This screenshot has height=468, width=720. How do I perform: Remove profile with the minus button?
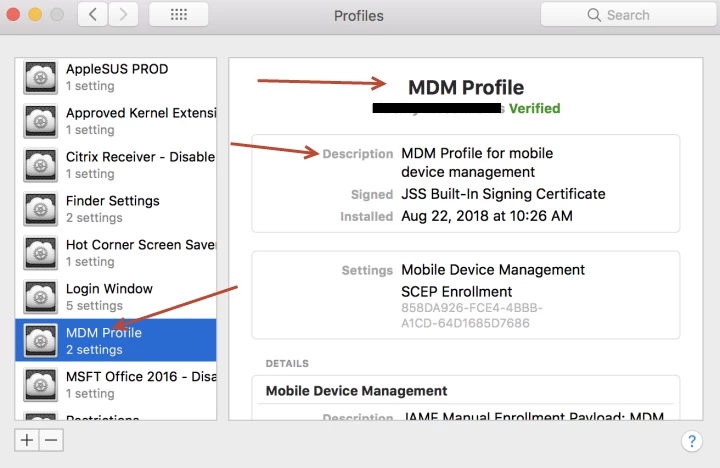(x=51, y=440)
